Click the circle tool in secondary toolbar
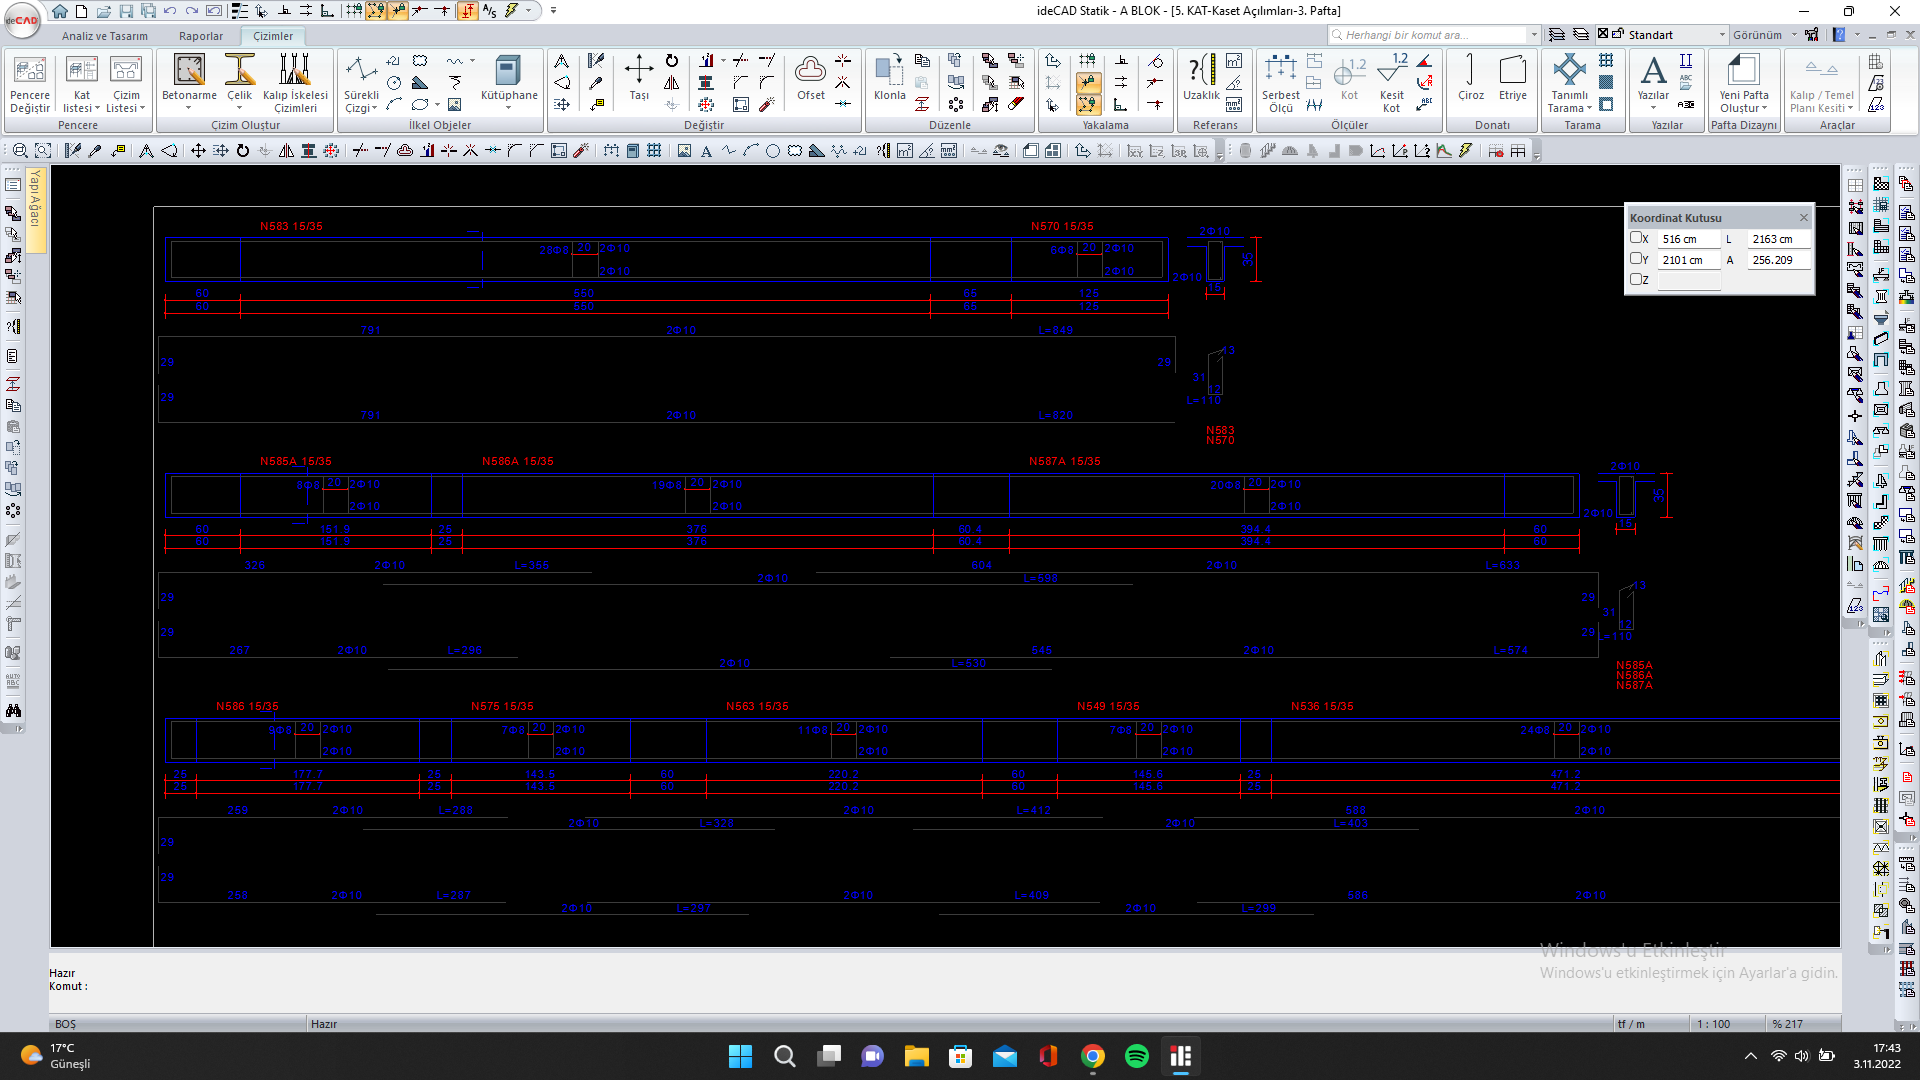1920x1080 pixels. point(773,151)
